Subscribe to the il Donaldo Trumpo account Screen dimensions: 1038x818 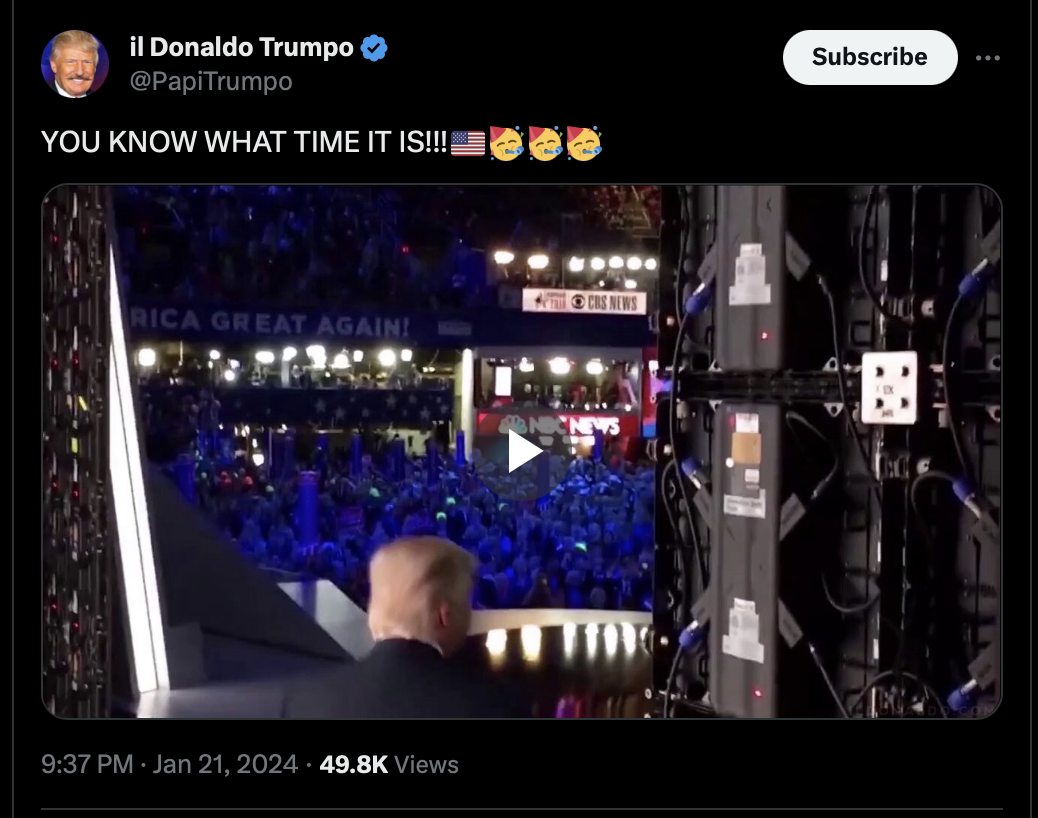click(870, 57)
